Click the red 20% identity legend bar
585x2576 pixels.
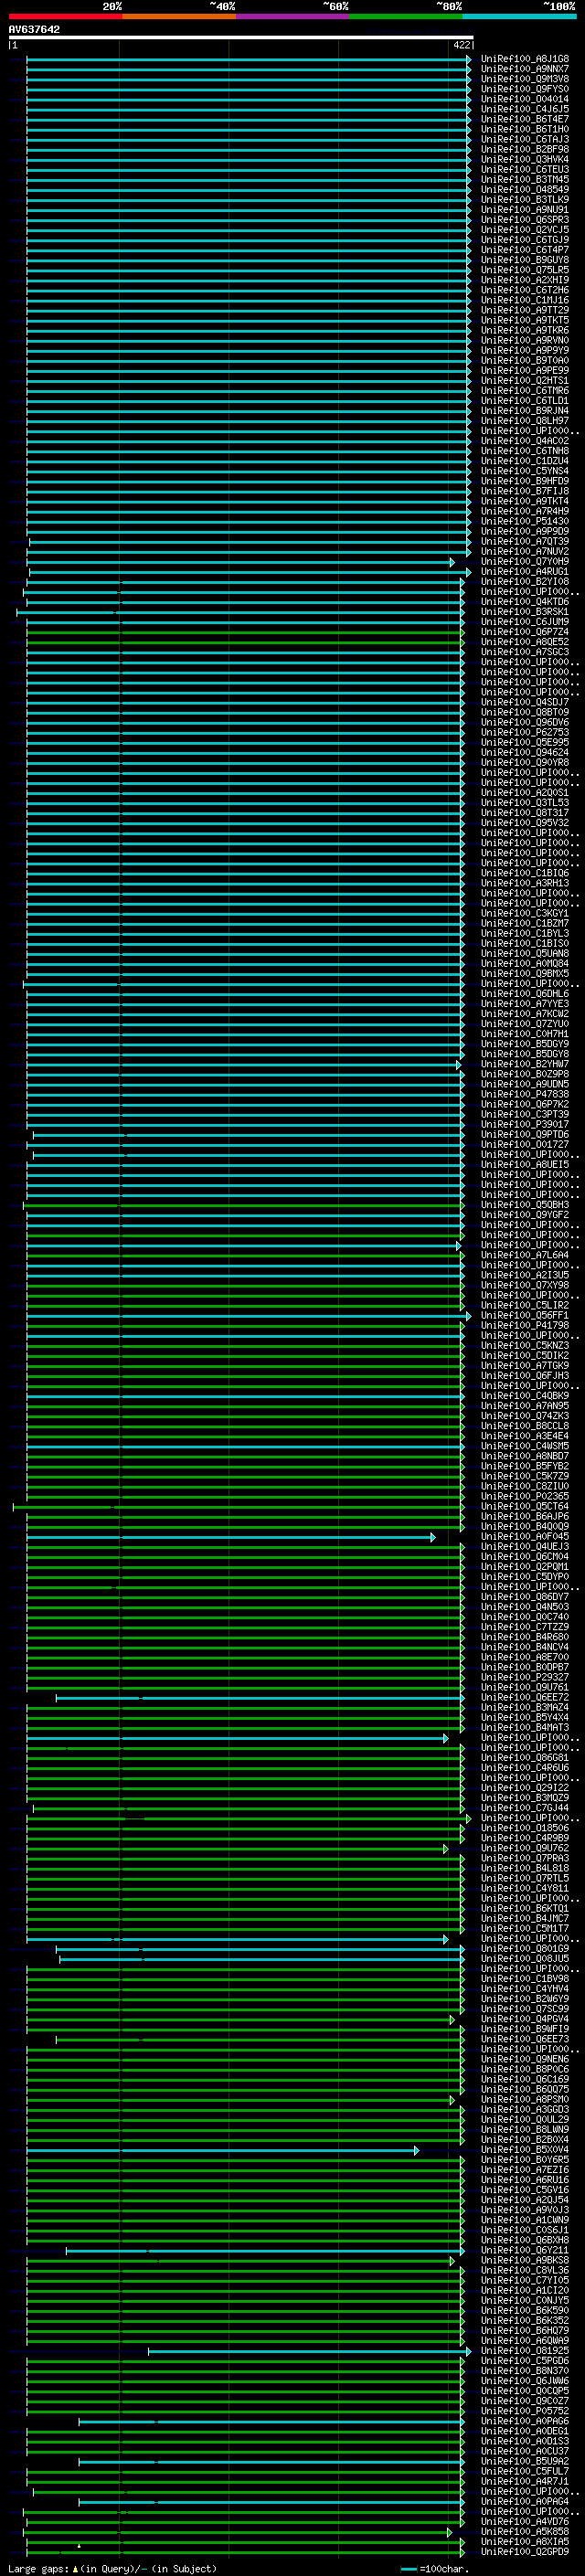click(x=65, y=17)
